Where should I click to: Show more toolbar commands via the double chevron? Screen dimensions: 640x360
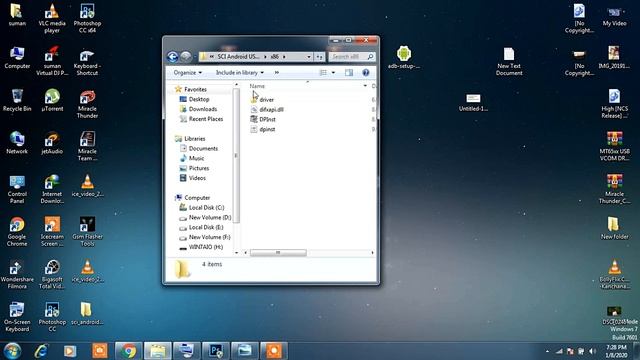pyautogui.click(x=277, y=73)
